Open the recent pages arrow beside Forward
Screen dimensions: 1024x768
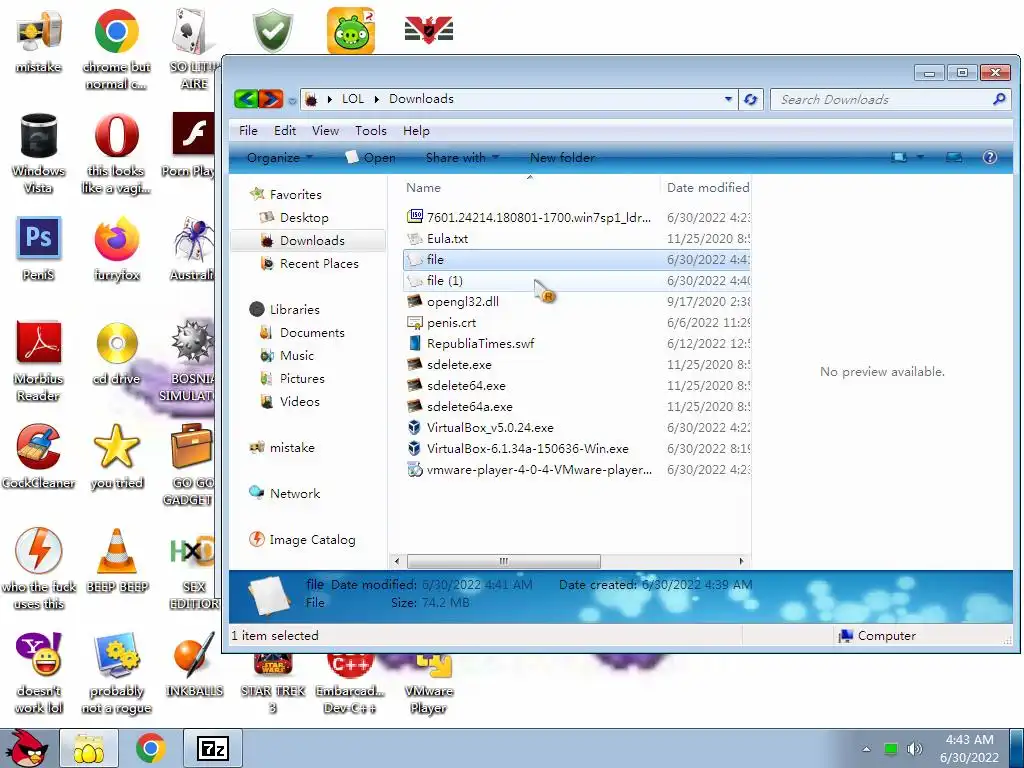(x=292, y=101)
